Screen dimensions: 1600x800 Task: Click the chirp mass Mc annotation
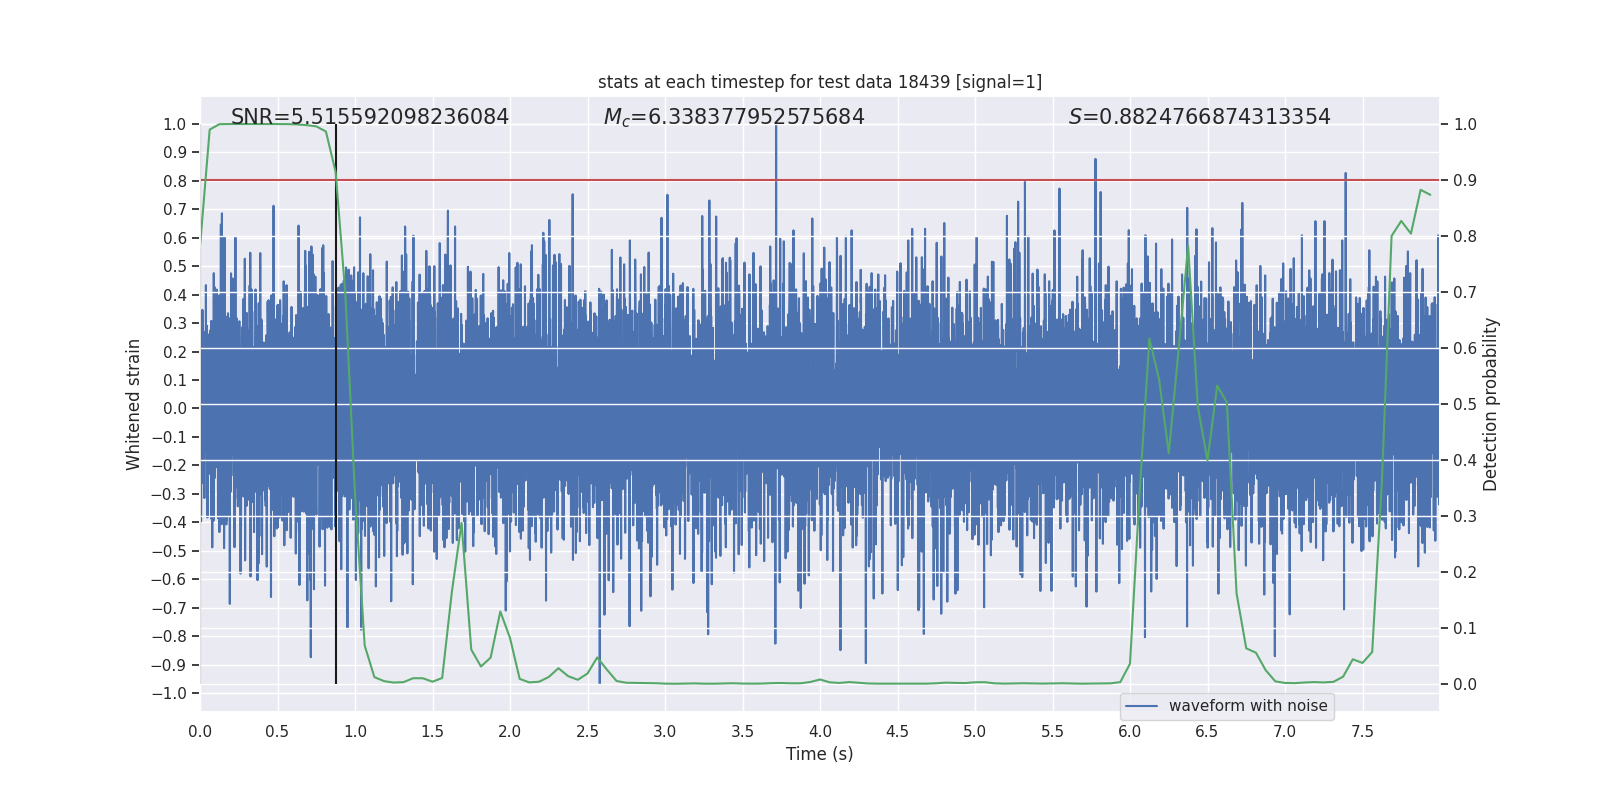click(x=733, y=117)
